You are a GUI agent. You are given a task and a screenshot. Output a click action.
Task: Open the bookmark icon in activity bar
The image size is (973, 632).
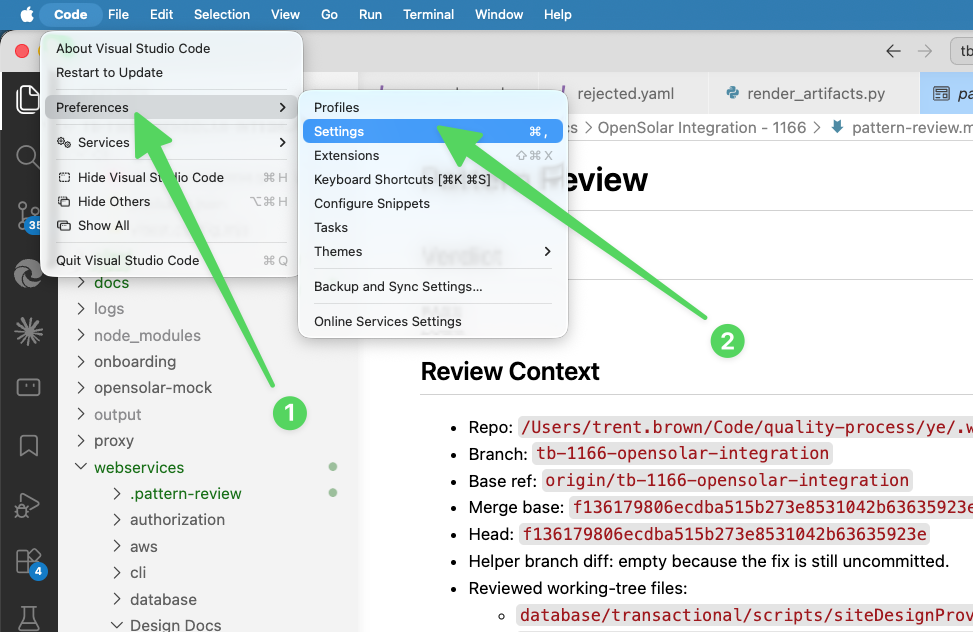pos(29,445)
